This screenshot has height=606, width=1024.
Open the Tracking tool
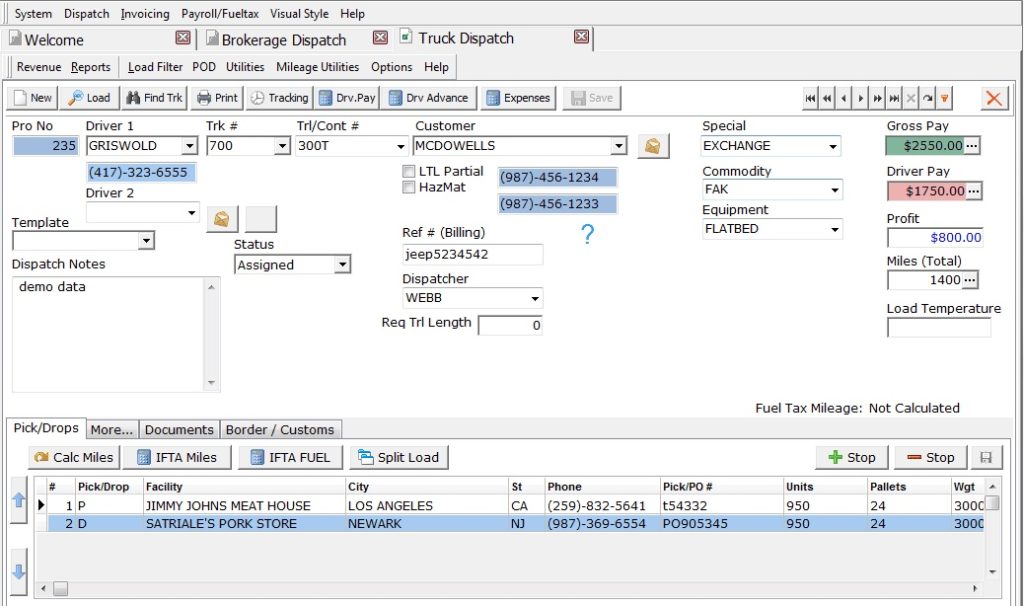(279, 97)
